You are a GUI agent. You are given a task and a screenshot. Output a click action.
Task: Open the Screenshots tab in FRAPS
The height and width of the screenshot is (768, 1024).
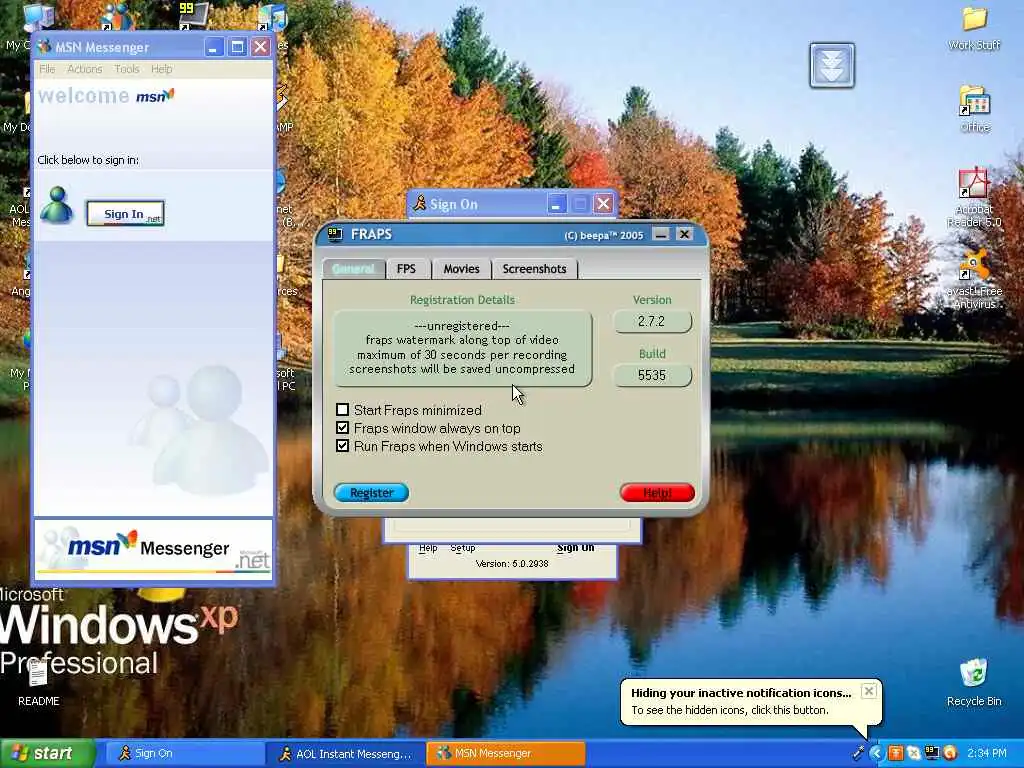click(x=534, y=268)
